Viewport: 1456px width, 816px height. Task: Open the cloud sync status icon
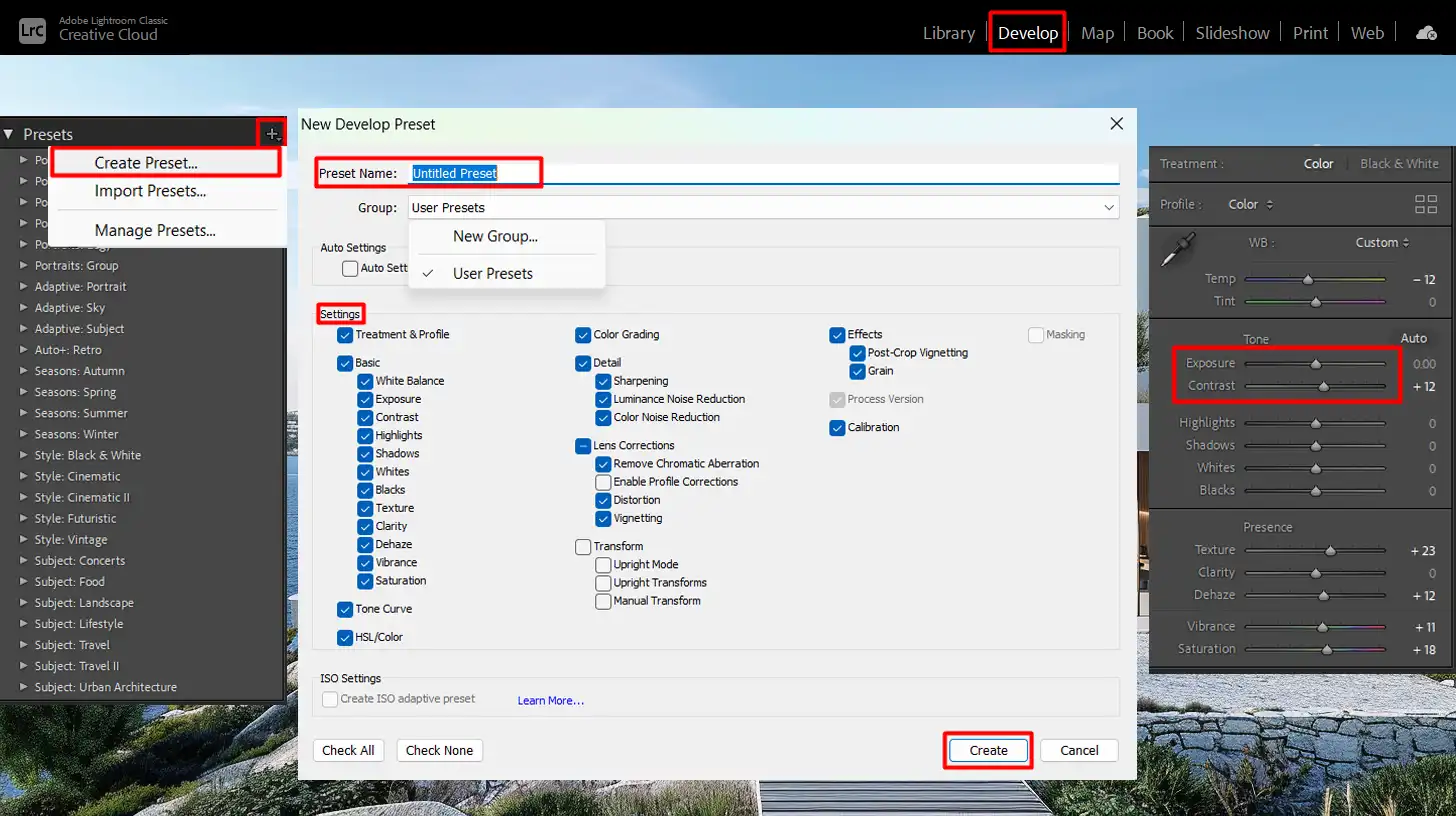(1426, 33)
